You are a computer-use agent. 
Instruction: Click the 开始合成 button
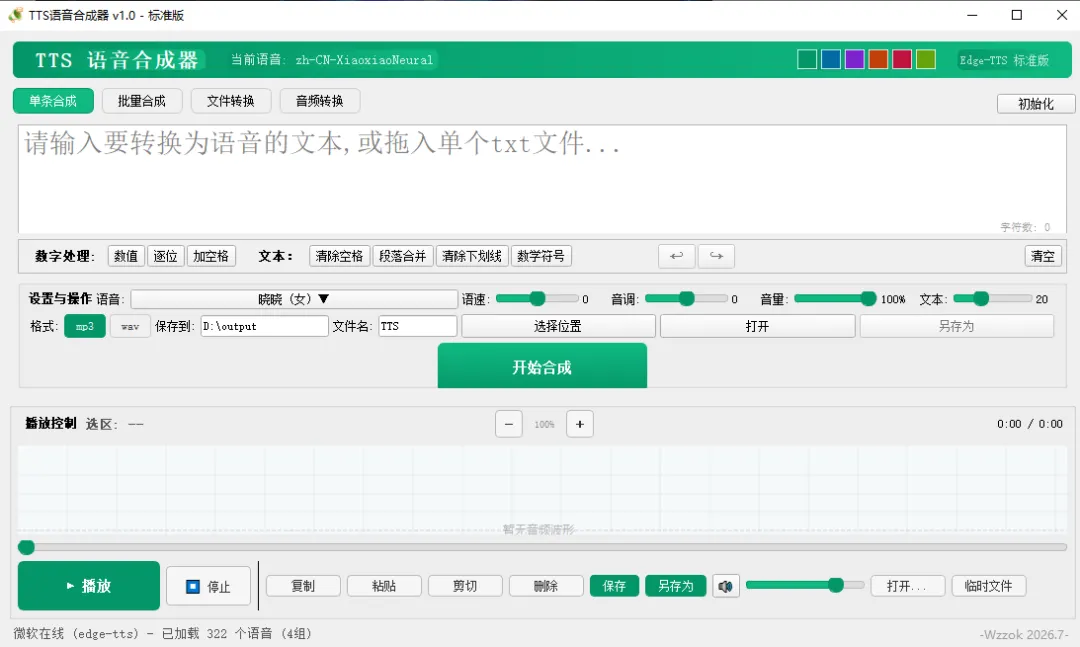pyautogui.click(x=542, y=367)
